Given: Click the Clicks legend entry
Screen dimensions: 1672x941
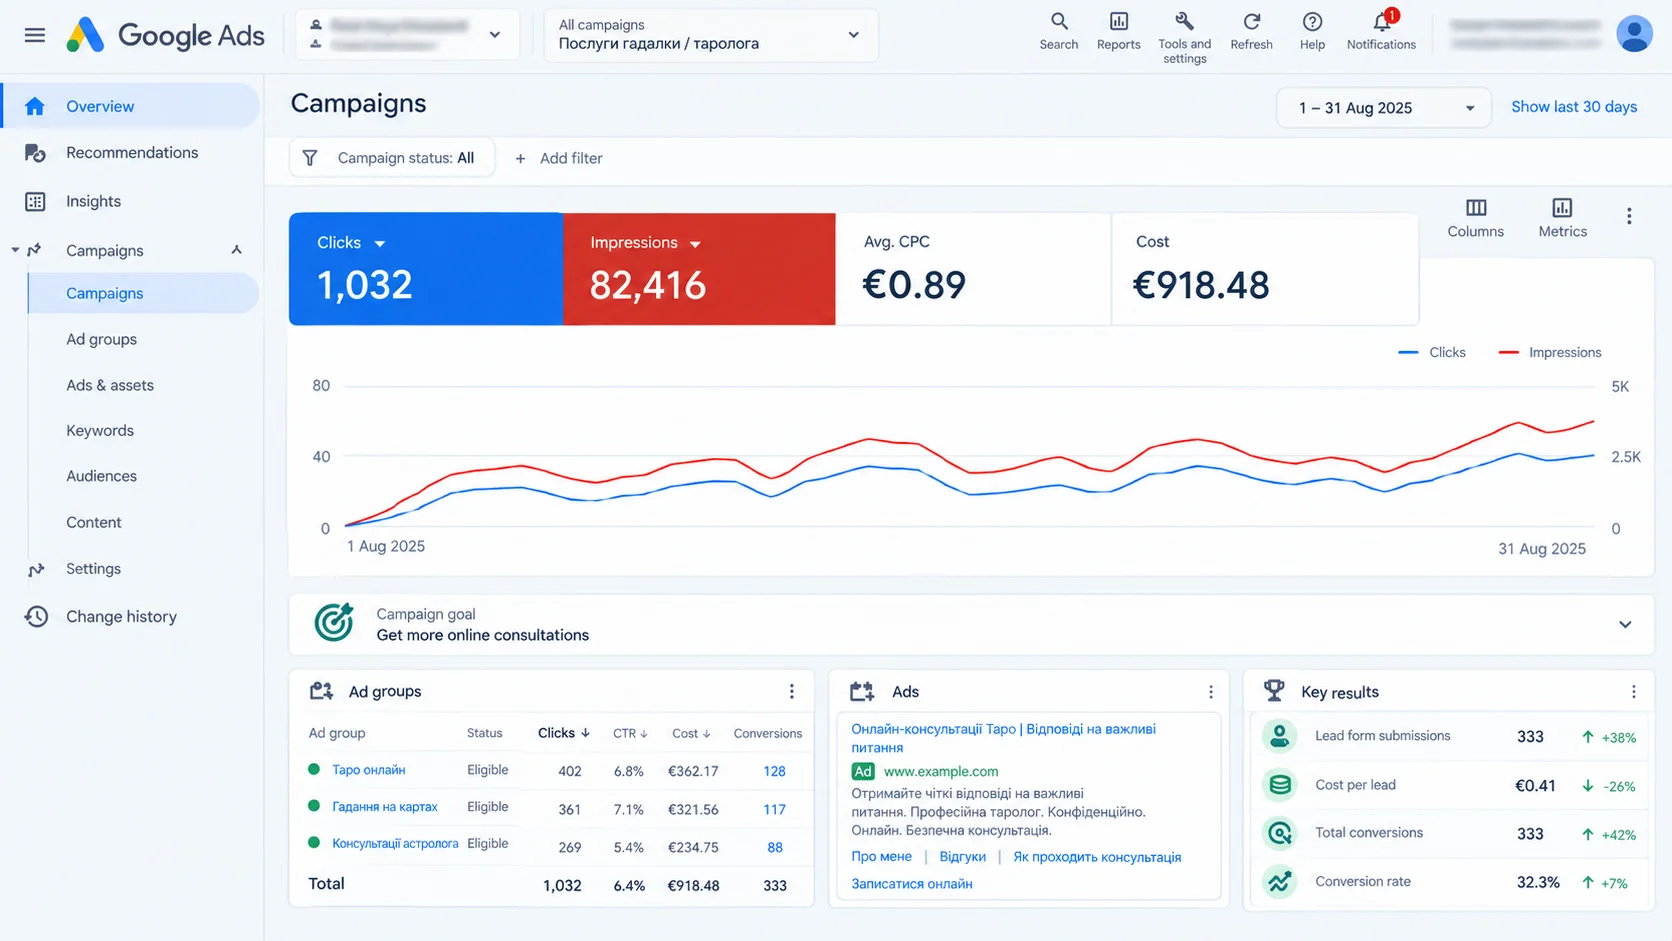Looking at the screenshot, I should pyautogui.click(x=1431, y=352).
